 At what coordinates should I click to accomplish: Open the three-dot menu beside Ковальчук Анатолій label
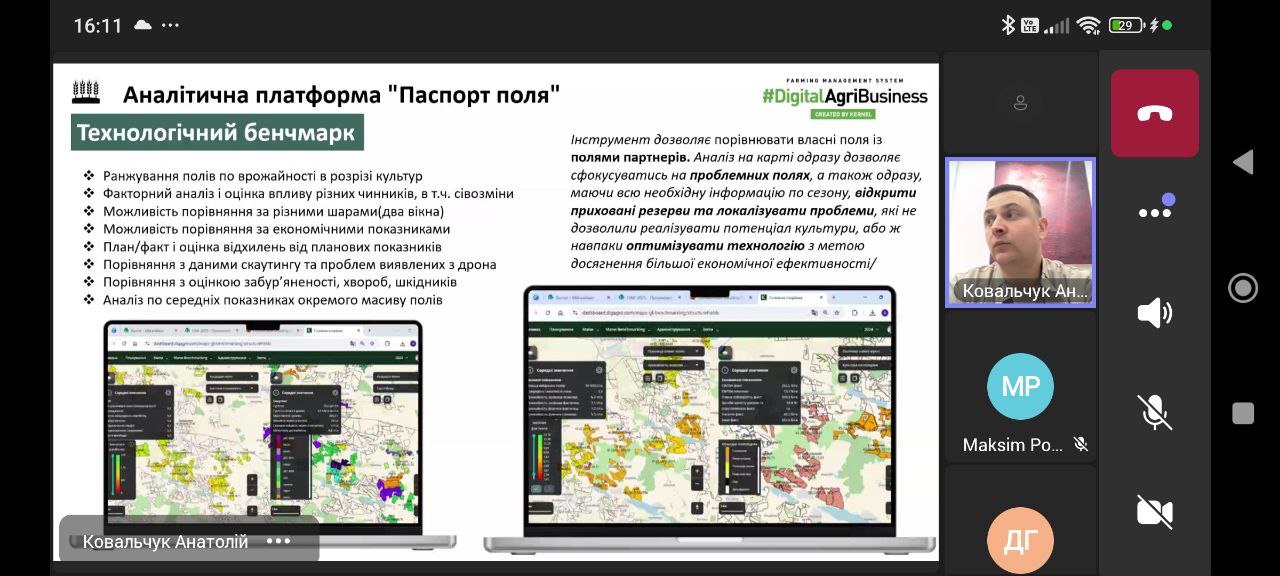(278, 541)
